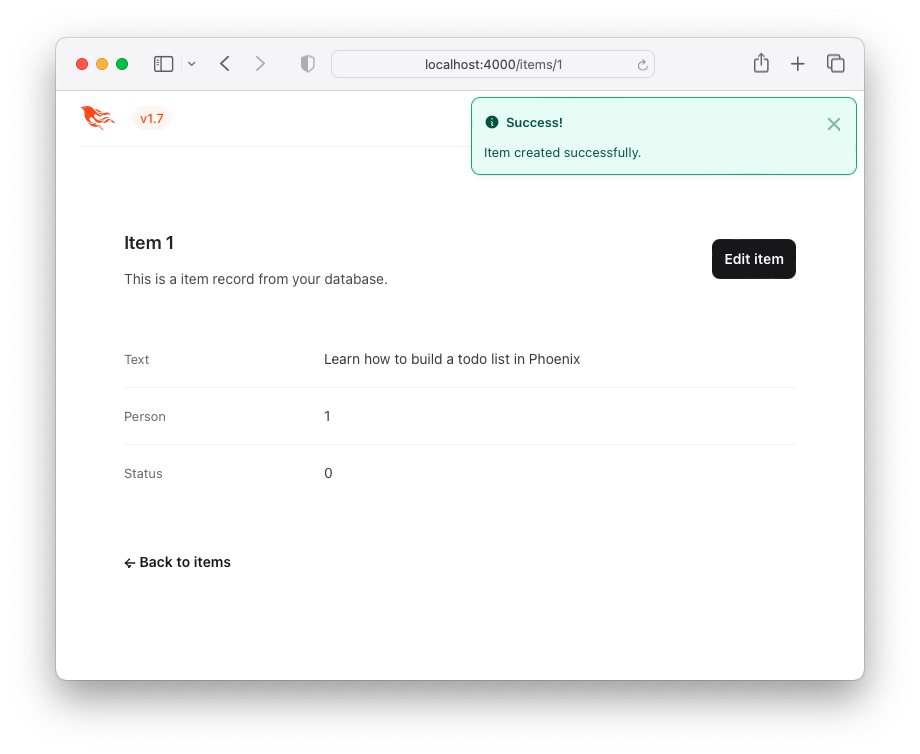
Task: Select the Person row value
Action: click(x=327, y=416)
